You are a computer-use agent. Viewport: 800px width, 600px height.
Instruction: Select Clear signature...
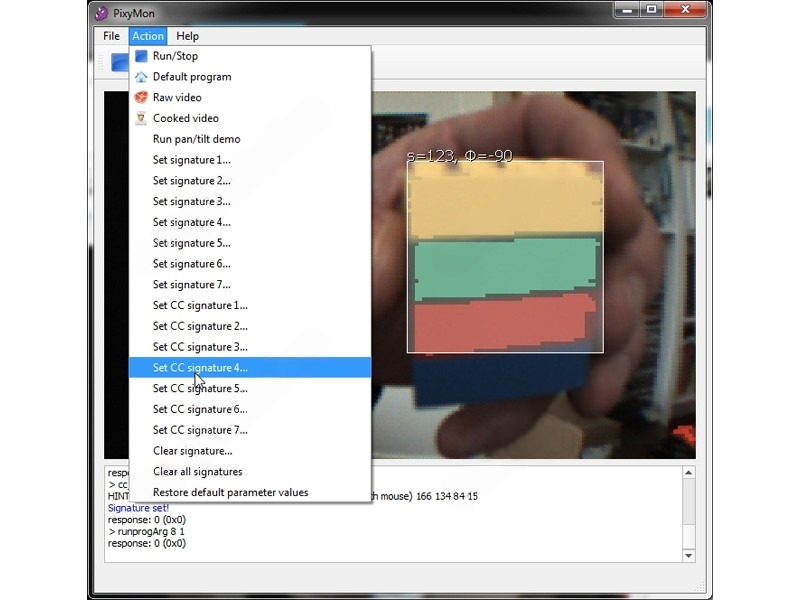click(192, 451)
